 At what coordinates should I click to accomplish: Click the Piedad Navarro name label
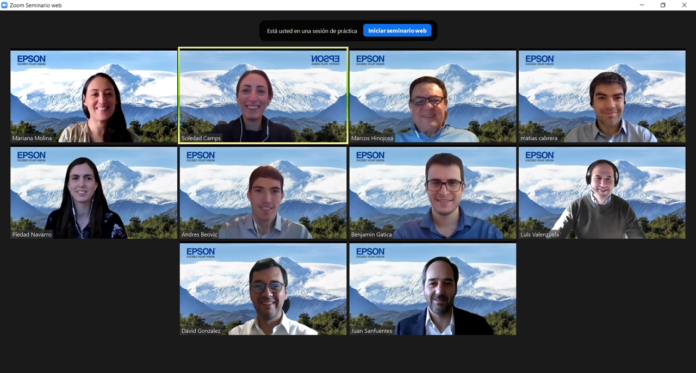(x=32, y=234)
